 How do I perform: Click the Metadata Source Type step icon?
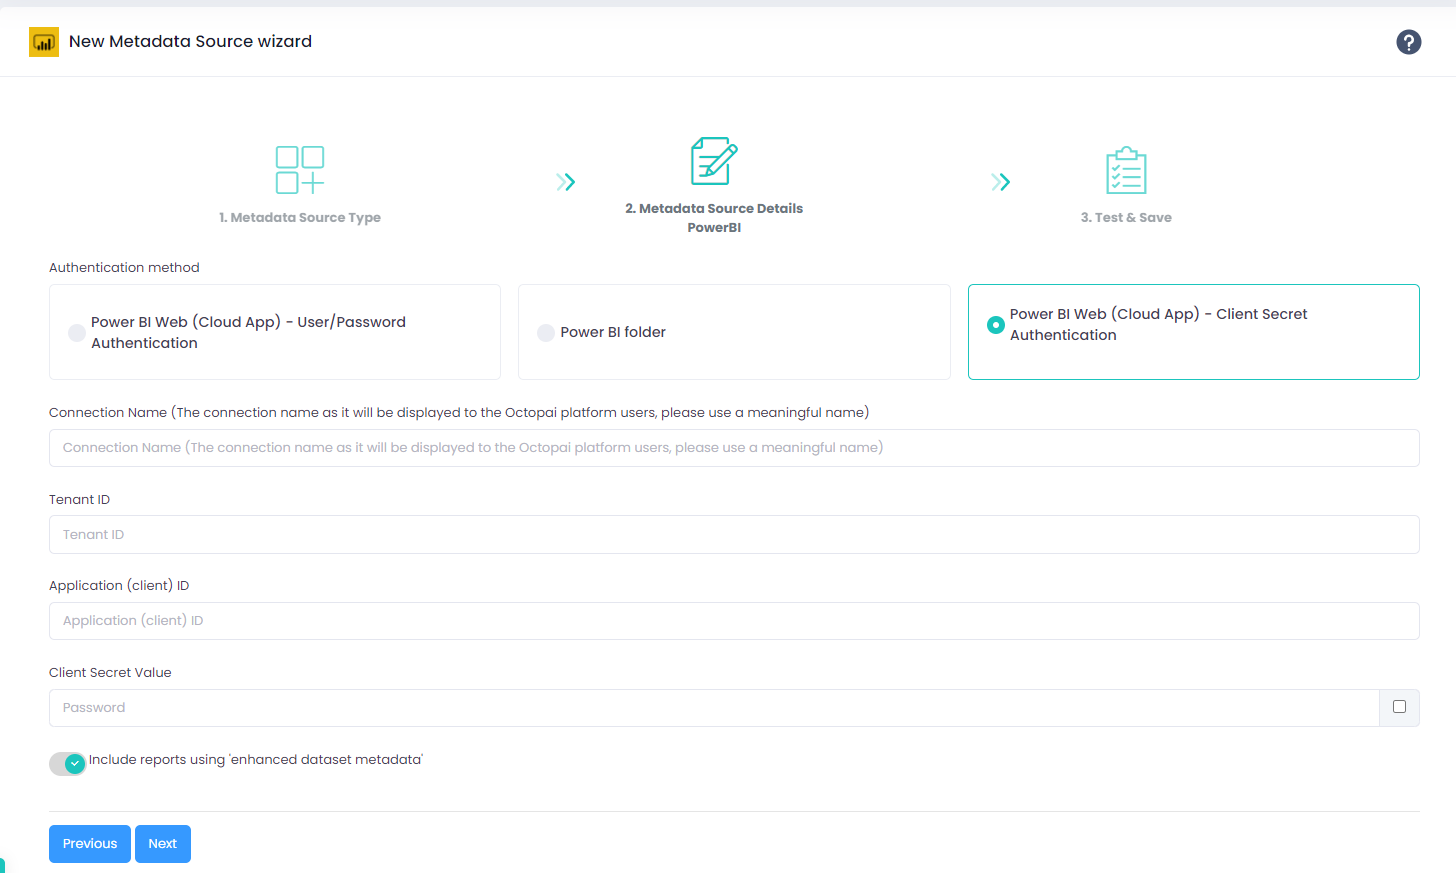pyautogui.click(x=300, y=170)
